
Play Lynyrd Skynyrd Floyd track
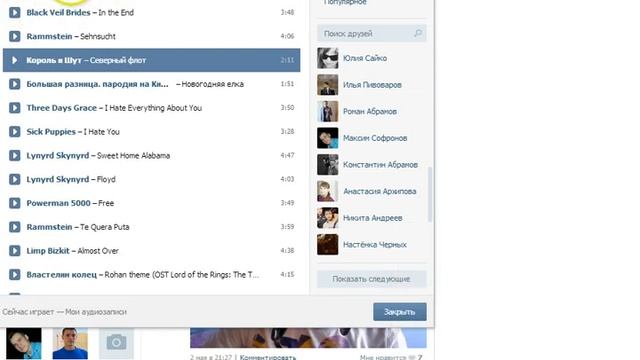click(15, 179)
